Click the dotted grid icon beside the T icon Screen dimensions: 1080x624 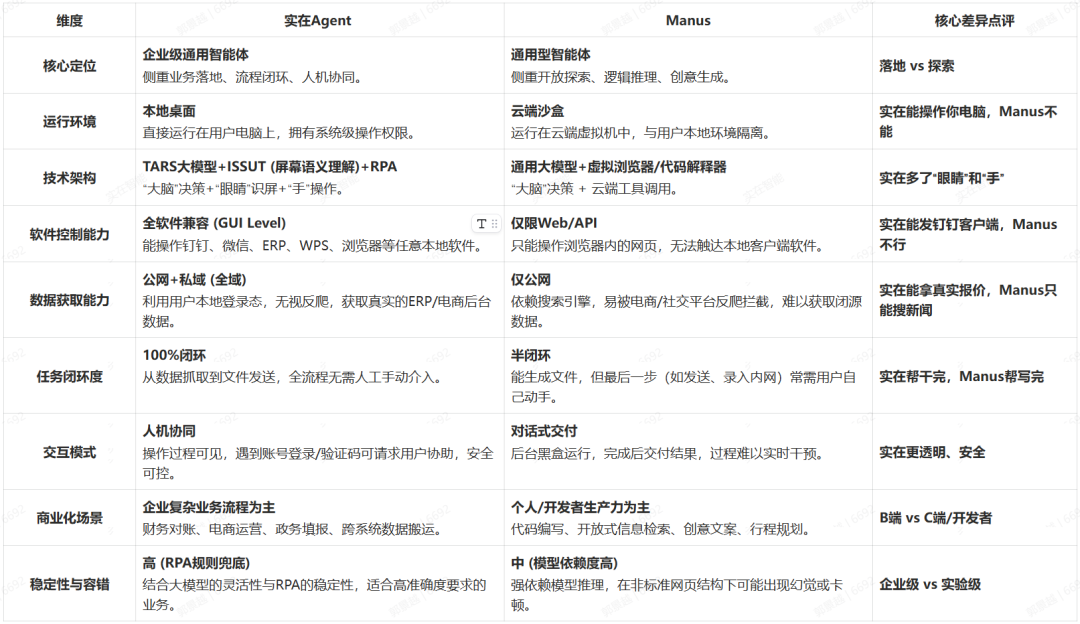pos(494,224)
